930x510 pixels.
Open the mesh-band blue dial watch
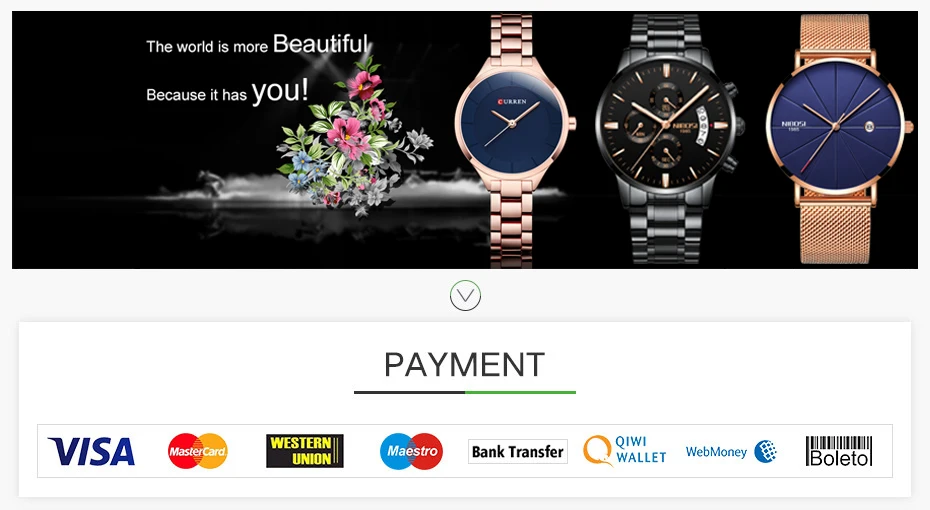[837, 140]
